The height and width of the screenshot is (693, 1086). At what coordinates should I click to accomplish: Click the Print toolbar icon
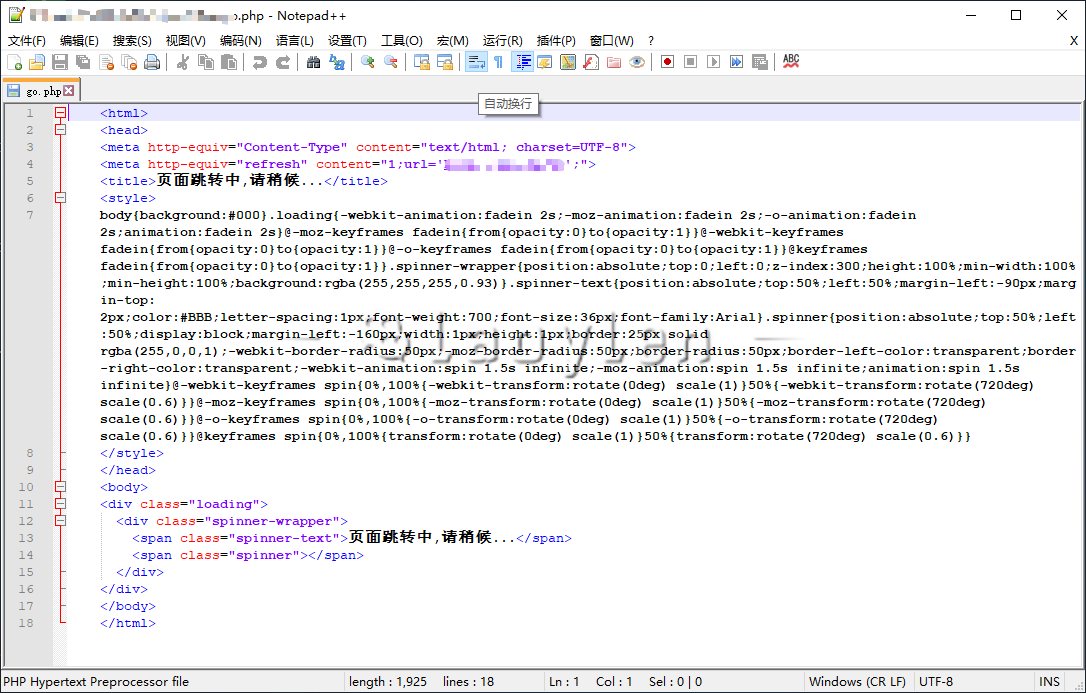152,62
